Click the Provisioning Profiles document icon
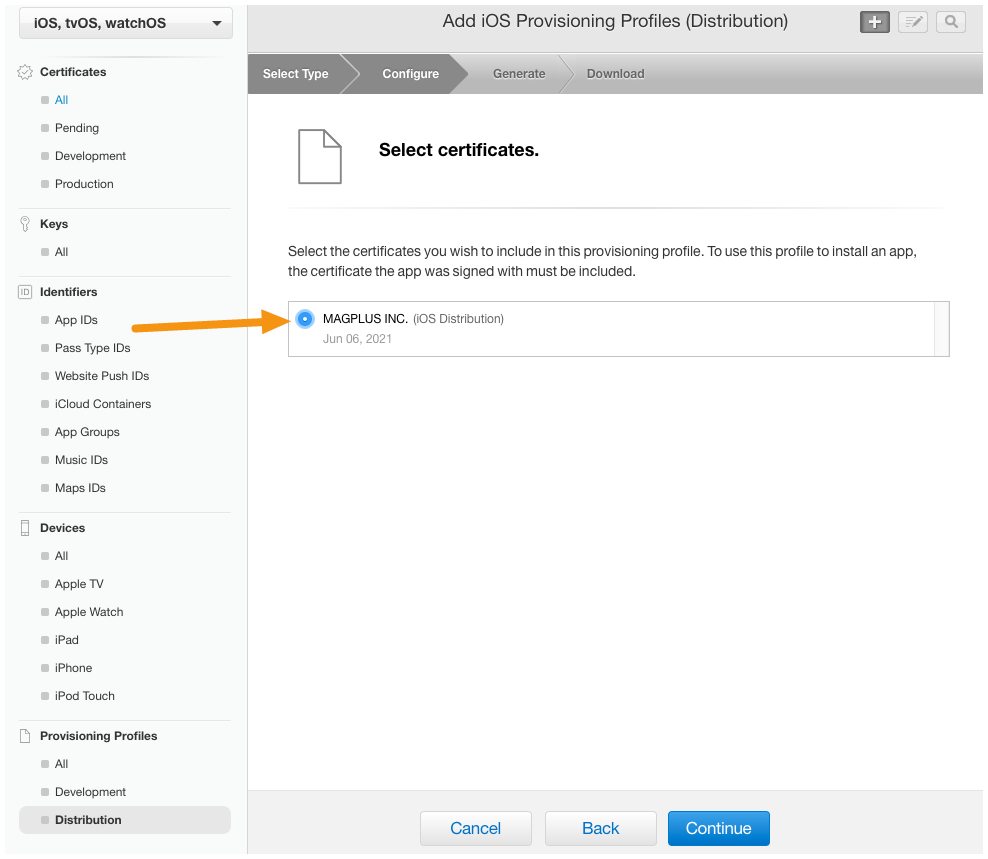This screenshot has height=859, width=988. (25, 735)
